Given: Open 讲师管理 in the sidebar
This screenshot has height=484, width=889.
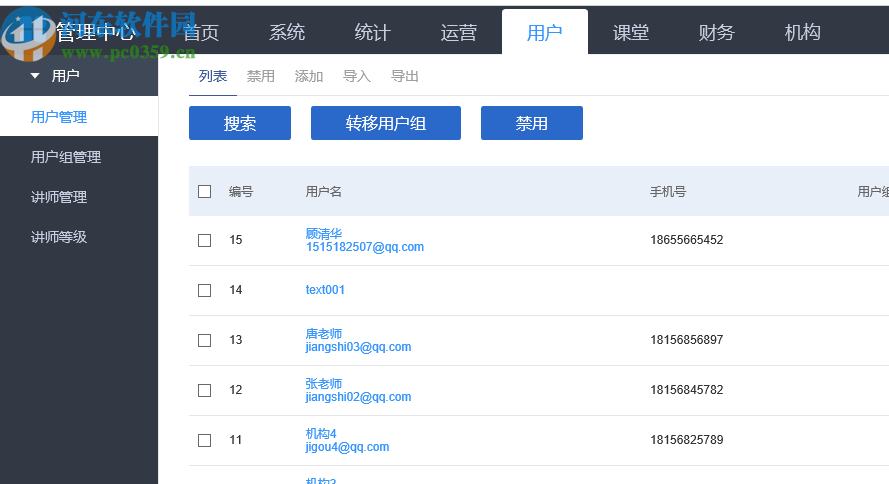Looking at the screenshot, I should 59,197.
